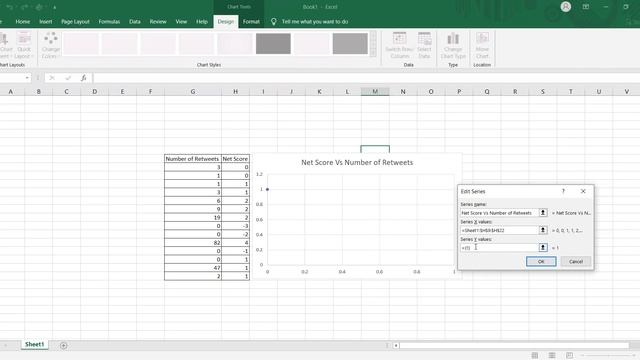
Task: Open the Customize Quick Access Toolbar arrow
Action: coord(54,7)
